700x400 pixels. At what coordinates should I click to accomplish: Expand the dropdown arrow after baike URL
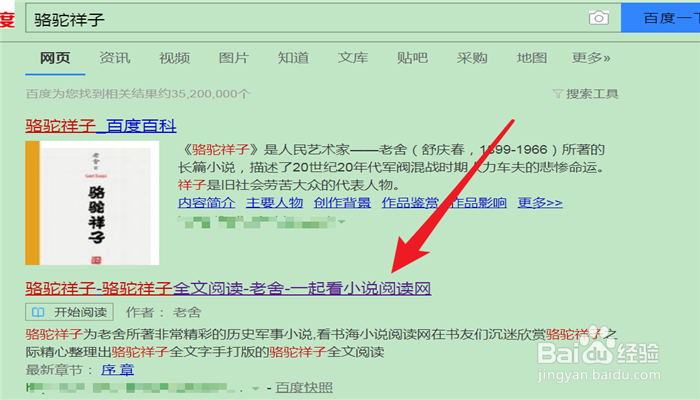click(x=342, y=222)
